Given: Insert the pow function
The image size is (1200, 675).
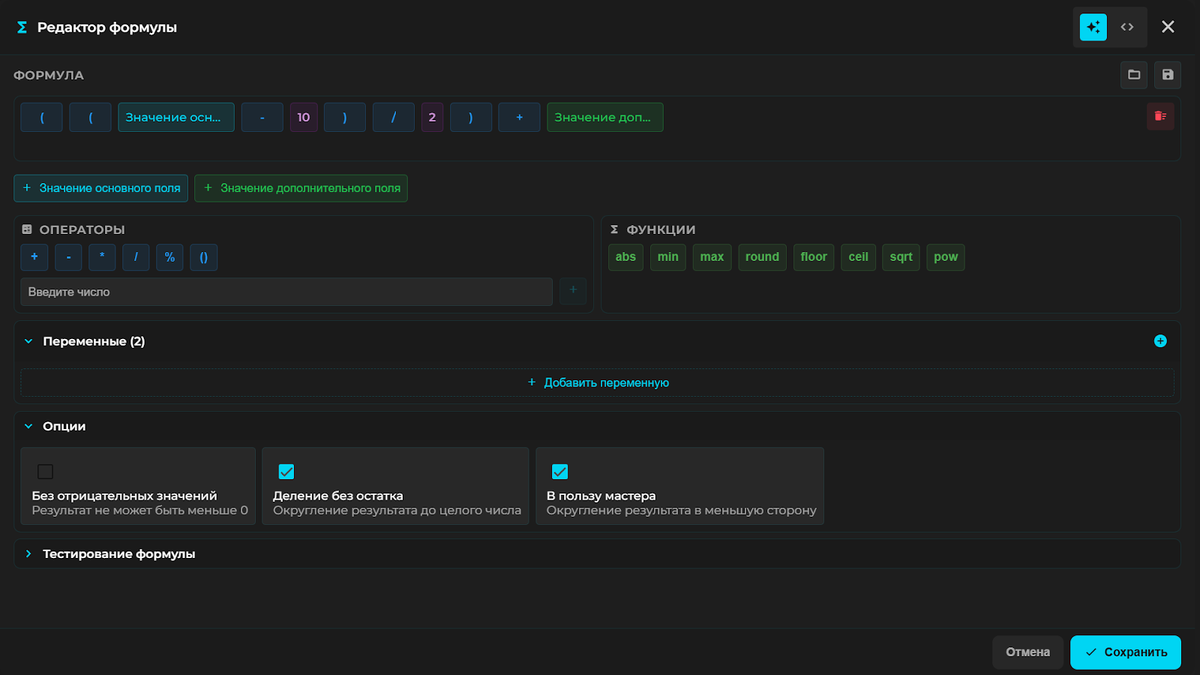Looking at the screenshot, I should pyautogui.click(x=946, y=257).
